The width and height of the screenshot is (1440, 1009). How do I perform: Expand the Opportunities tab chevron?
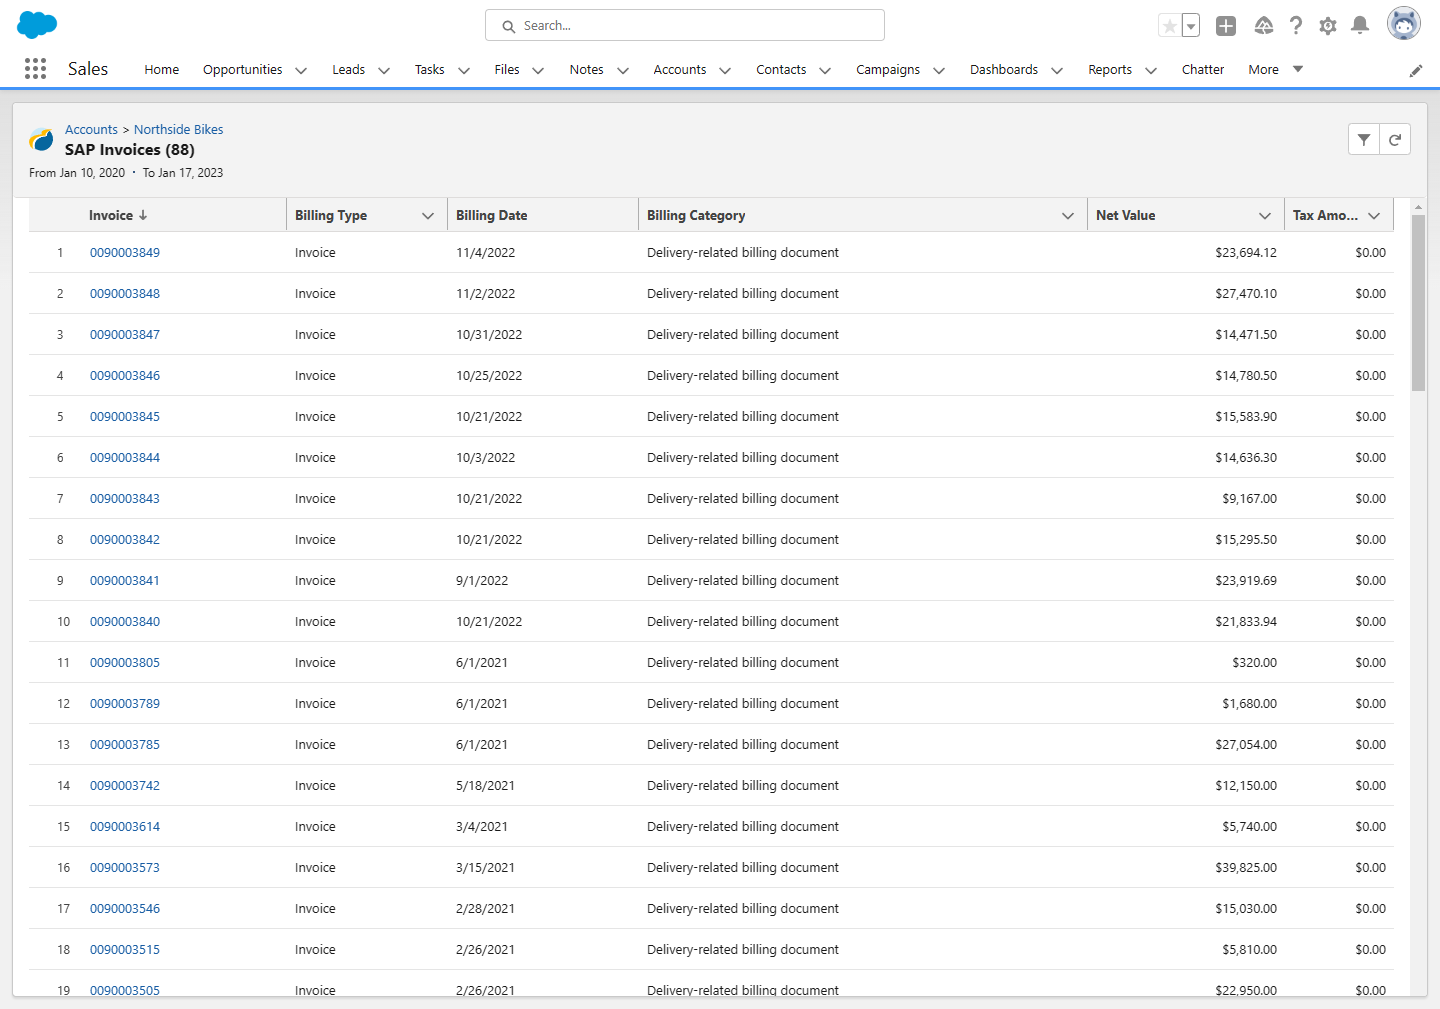click(x=301, y=70)
